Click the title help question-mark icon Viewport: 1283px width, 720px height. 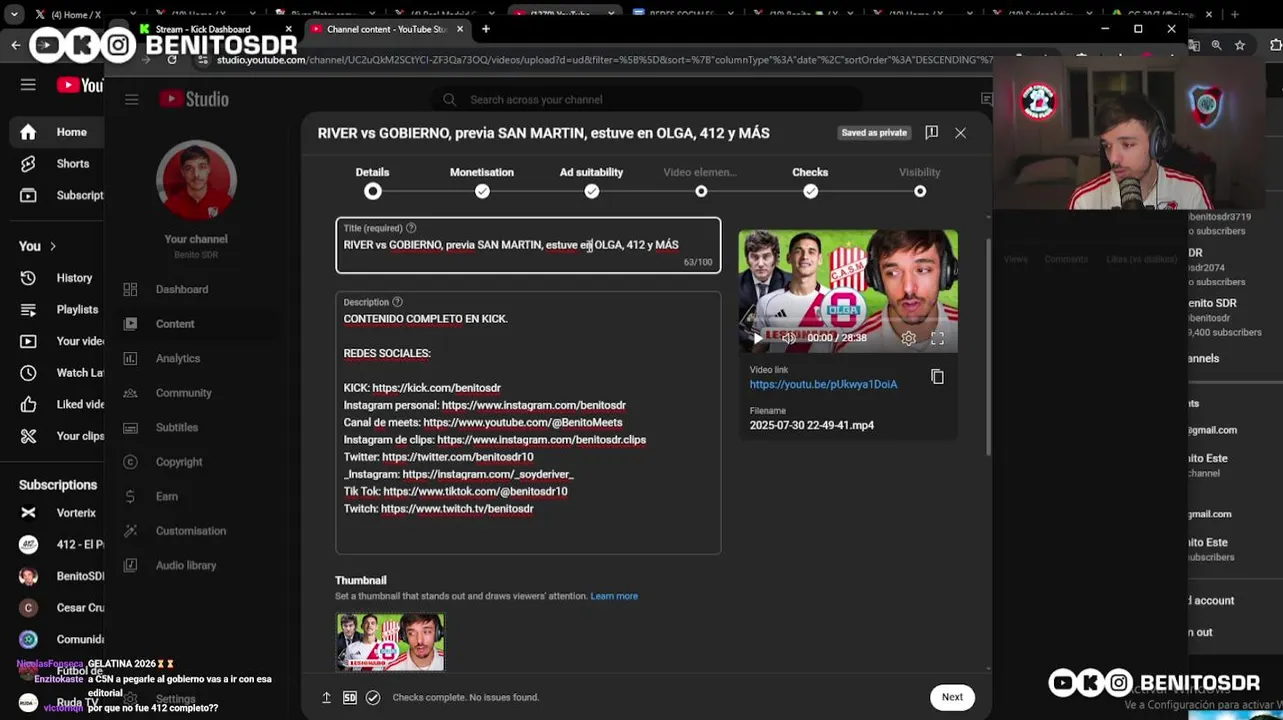[x=411, y=228]
